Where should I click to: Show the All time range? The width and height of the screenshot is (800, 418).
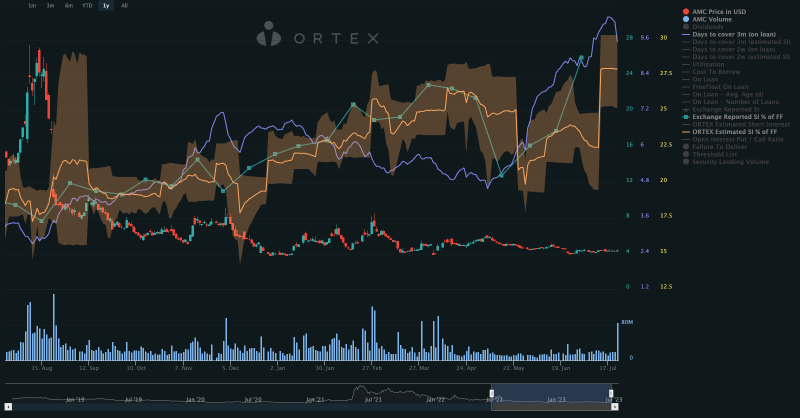pos(124,6)
